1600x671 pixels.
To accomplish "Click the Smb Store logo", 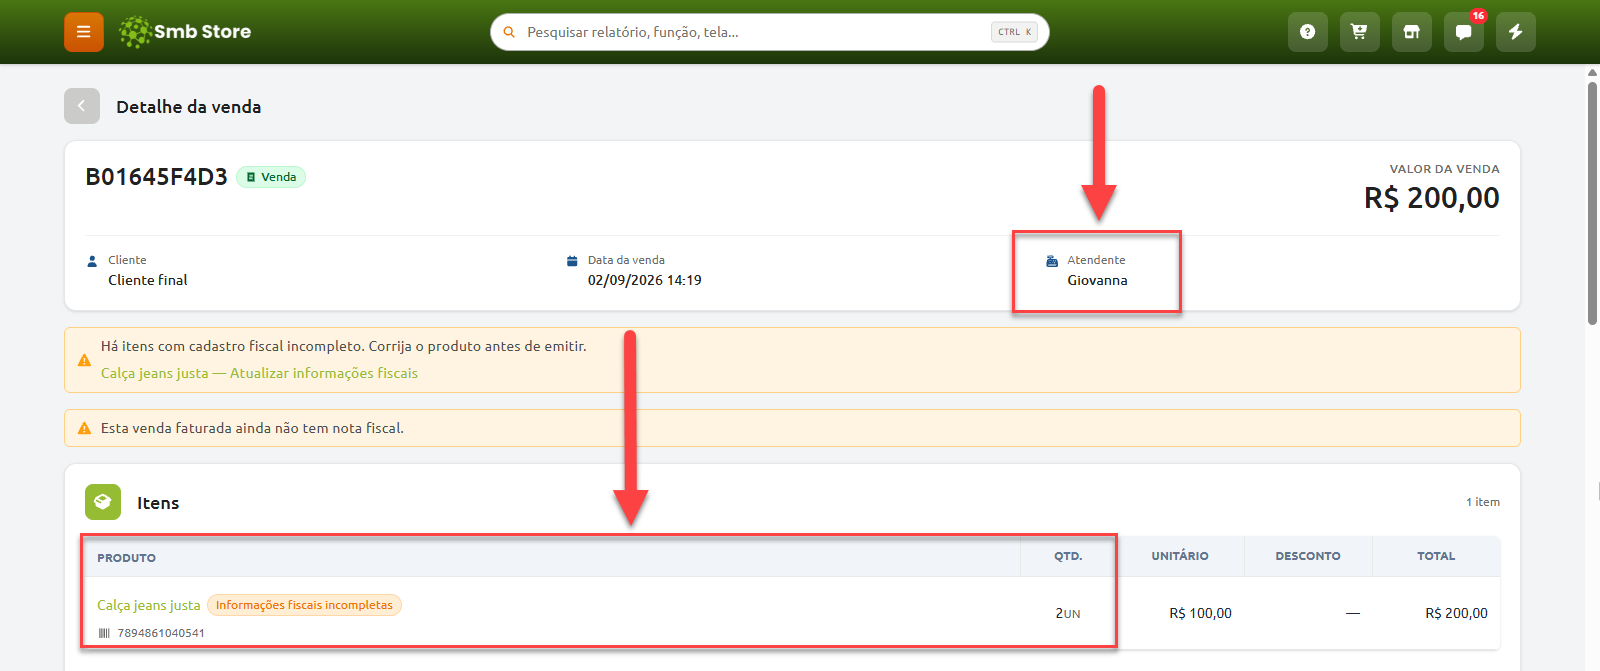I will [x=185, y=32].
